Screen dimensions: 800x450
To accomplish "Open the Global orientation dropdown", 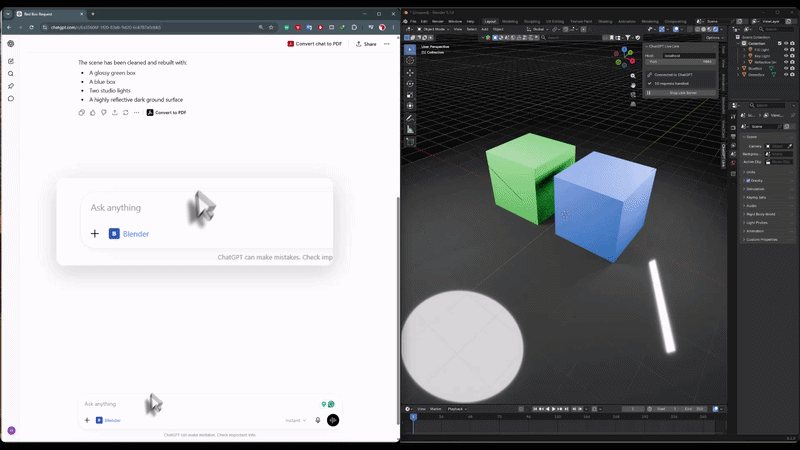I will click(x=538, y=30).
